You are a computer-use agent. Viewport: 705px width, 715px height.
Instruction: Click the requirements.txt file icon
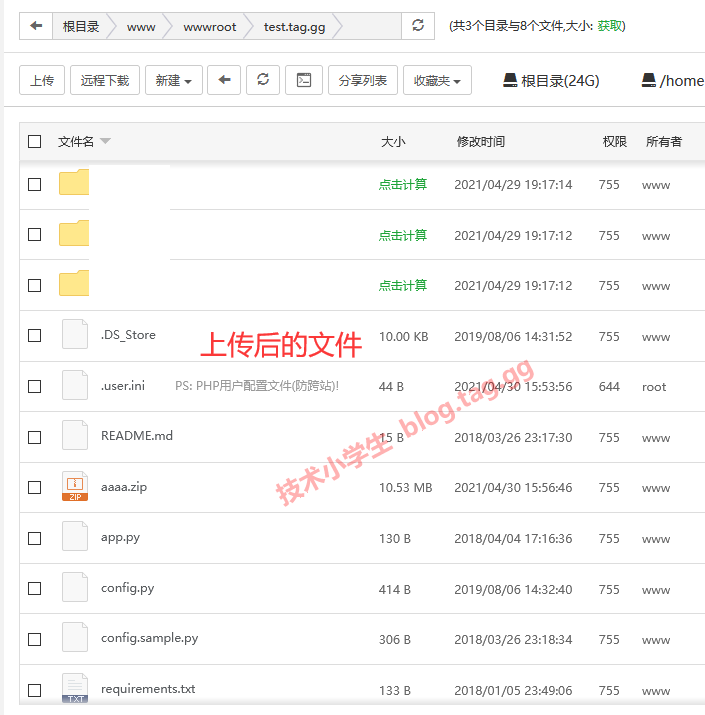coord(75,689)
